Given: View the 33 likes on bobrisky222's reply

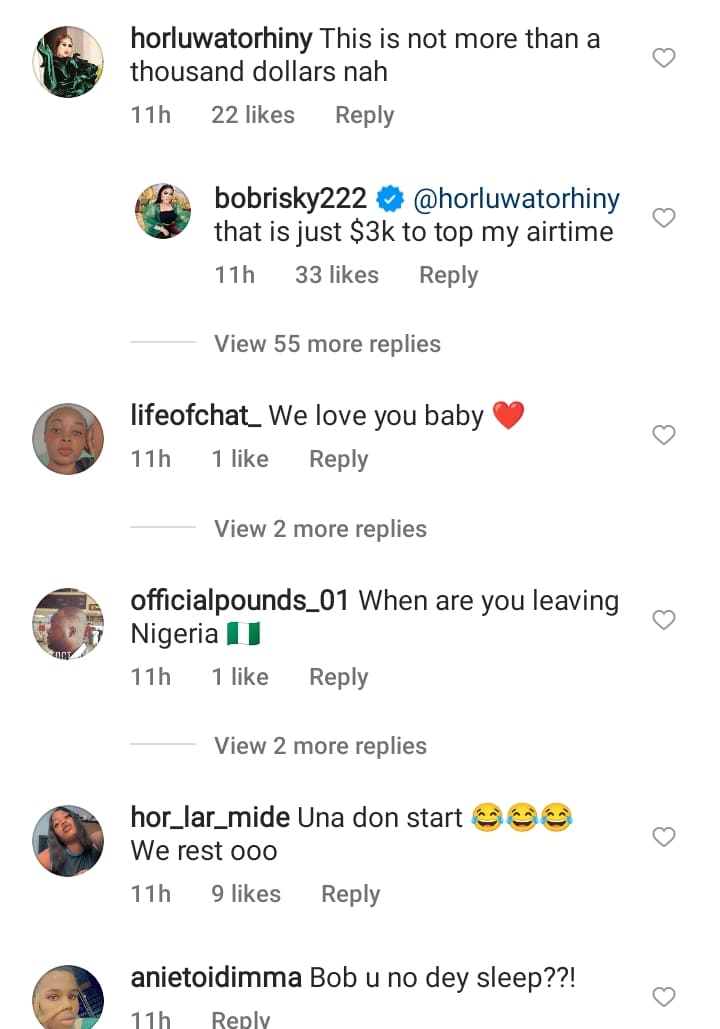Looking at the screenshot, I should (336, 275).
